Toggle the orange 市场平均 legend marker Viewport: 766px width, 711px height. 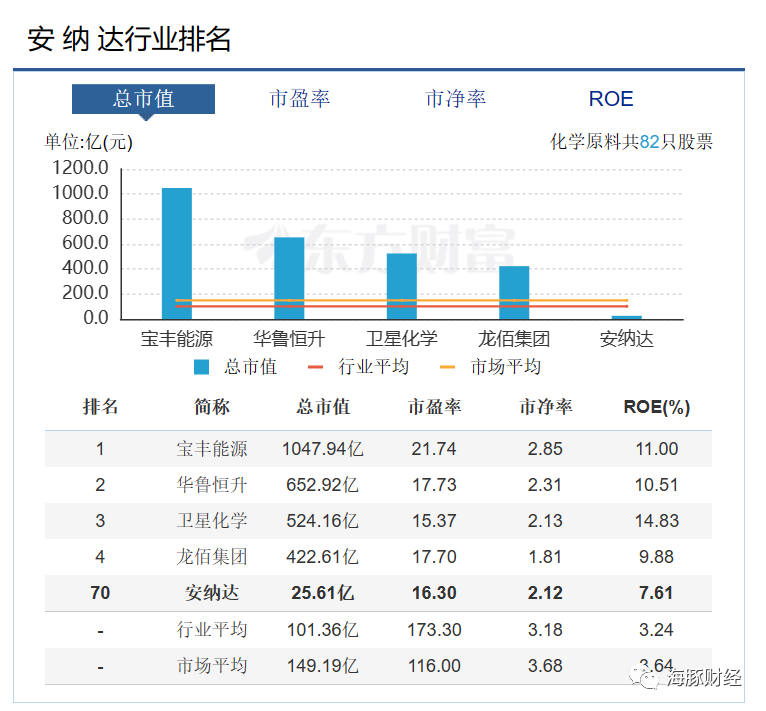coord(447,367)
